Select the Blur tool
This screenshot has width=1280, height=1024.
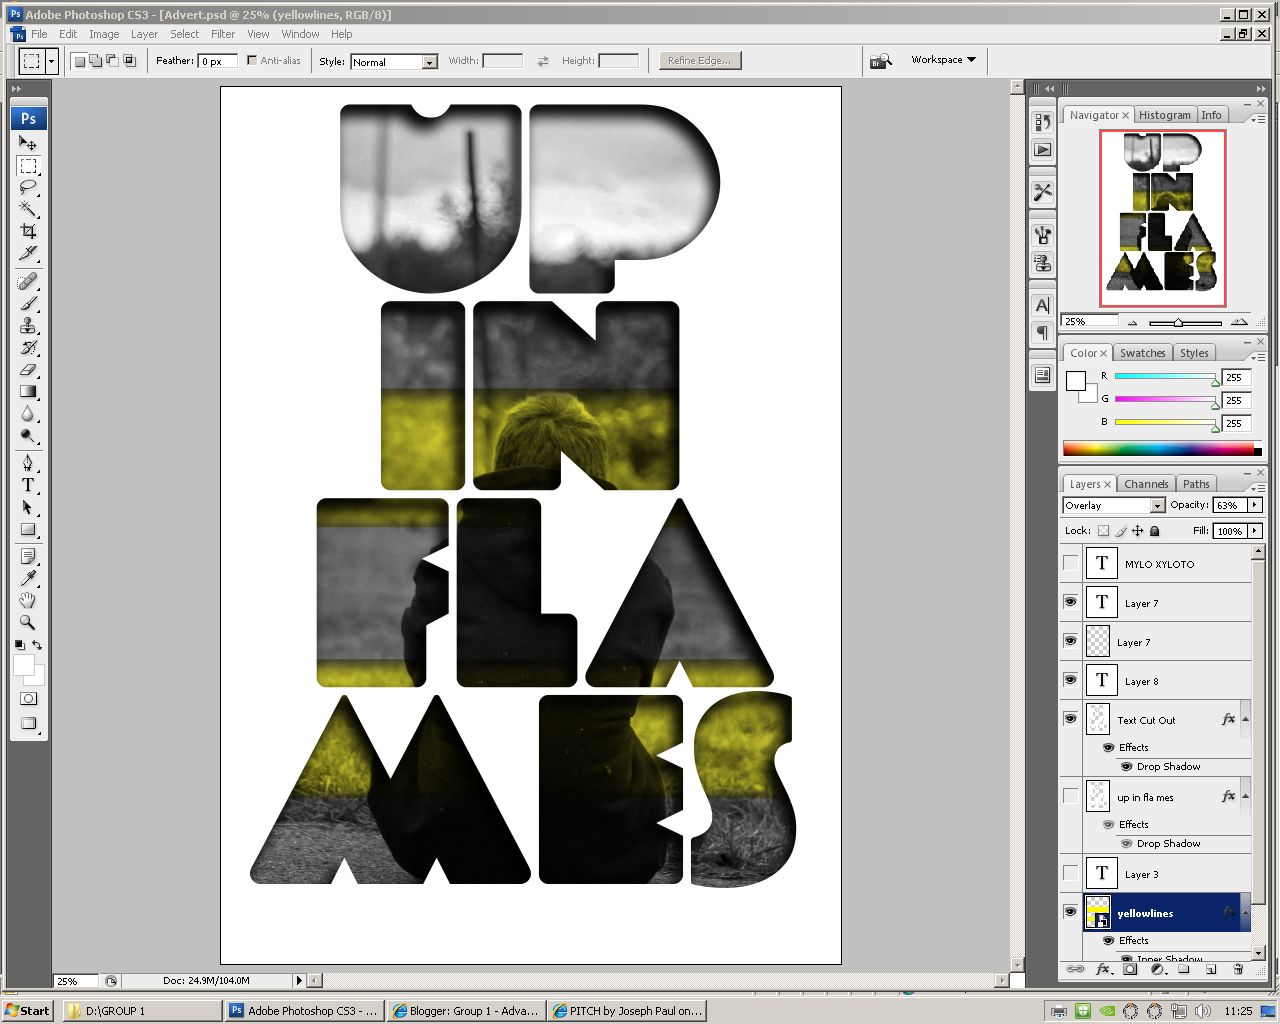(x=28, y=413)
